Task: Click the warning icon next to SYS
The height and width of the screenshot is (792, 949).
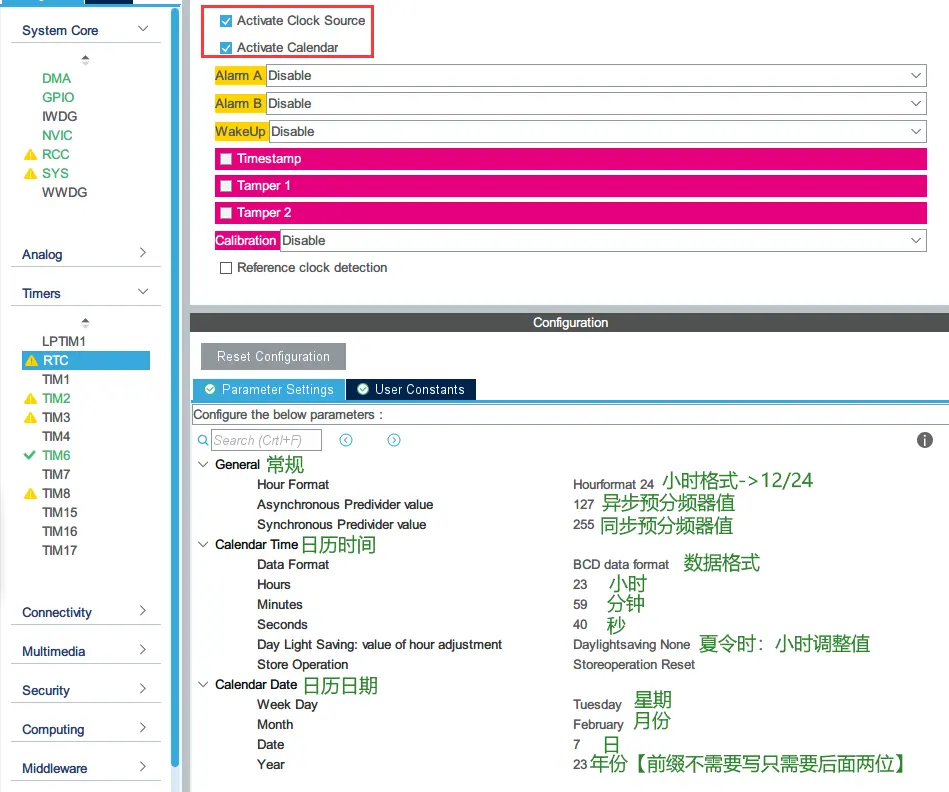Action: (30, 174)
